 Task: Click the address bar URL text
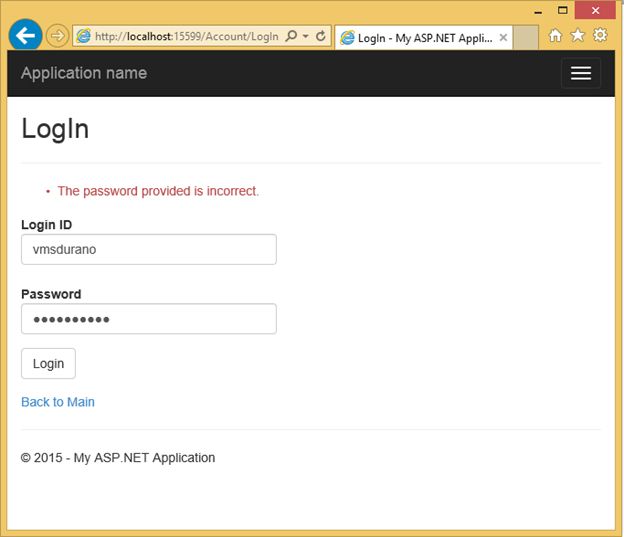(x=187, y=37)
